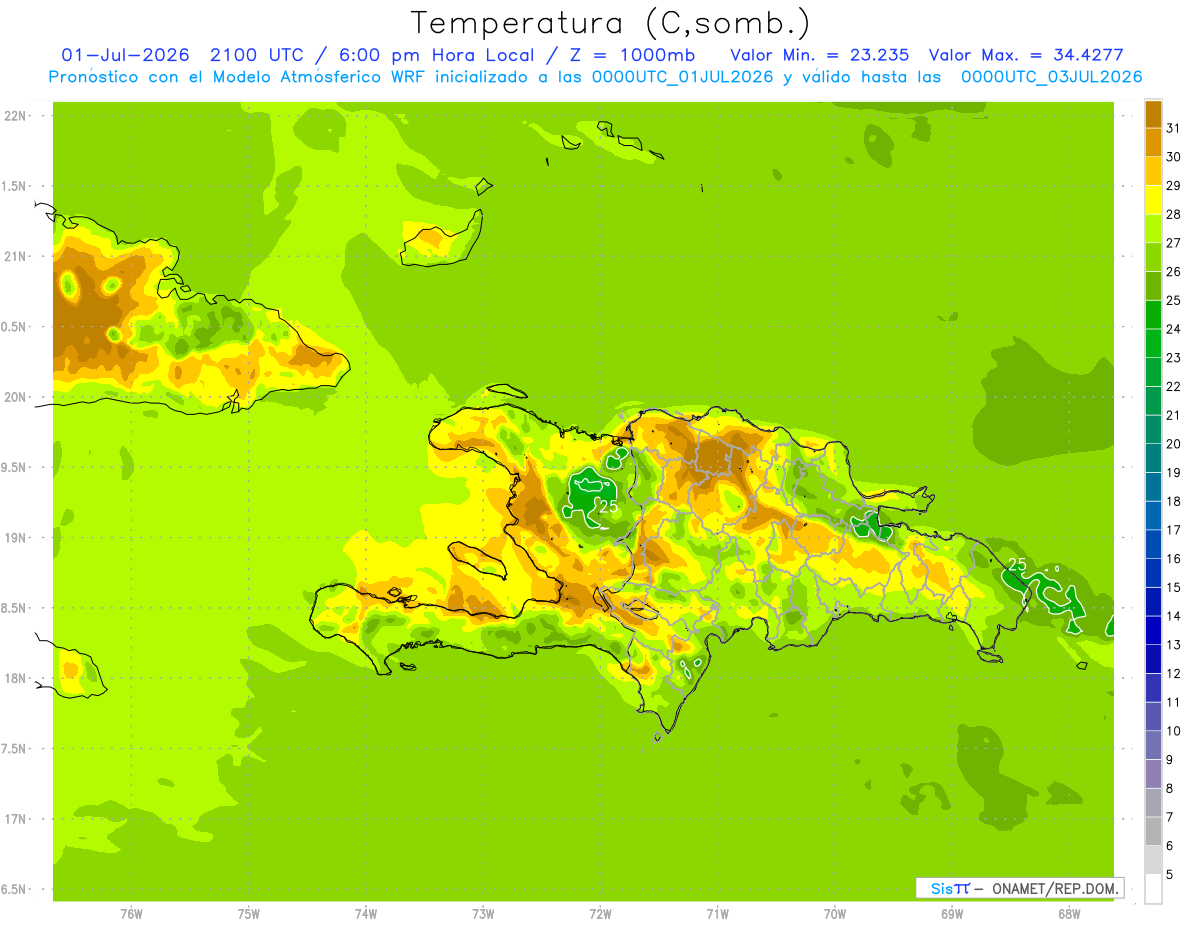This screenshot has width=1200, height=927.
Task: Click the '21N' latitude axis label
Action: coord(16,257)
